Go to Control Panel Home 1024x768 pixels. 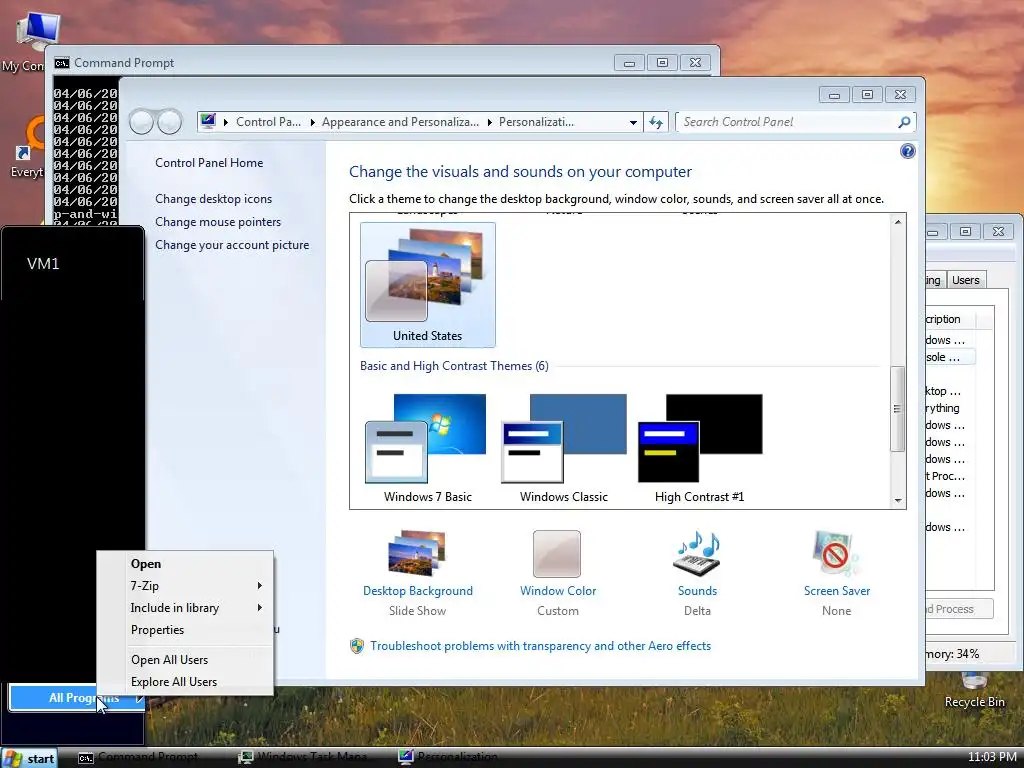(x=209, y=163)
